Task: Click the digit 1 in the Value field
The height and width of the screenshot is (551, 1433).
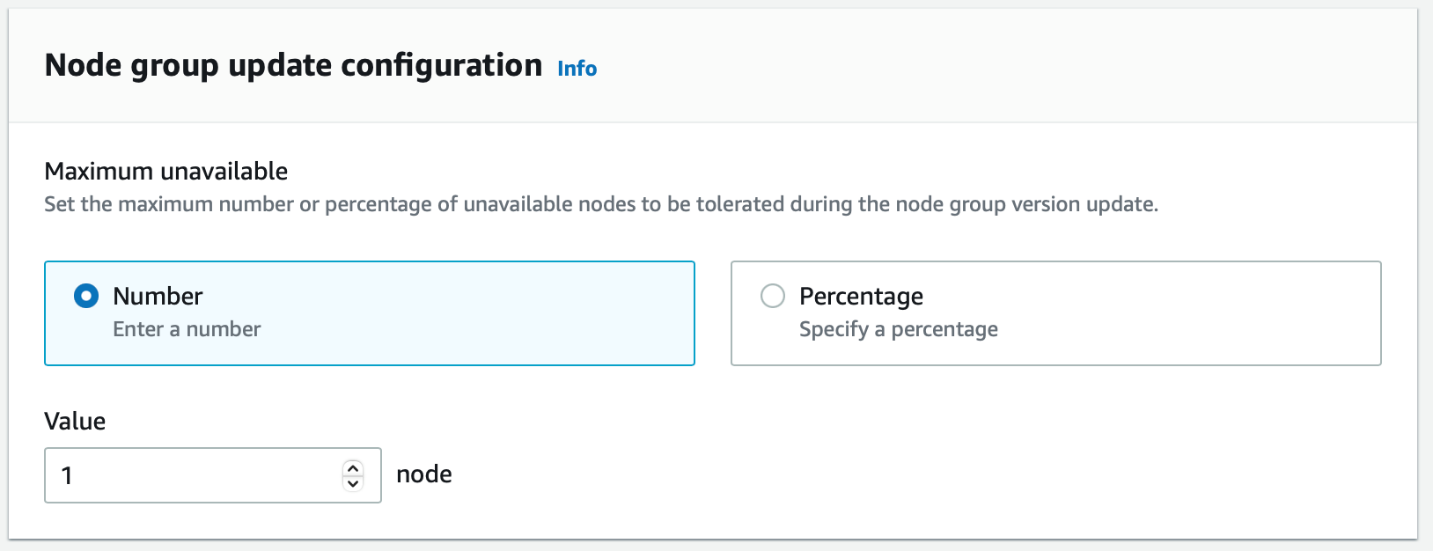Action: point(67,475)
